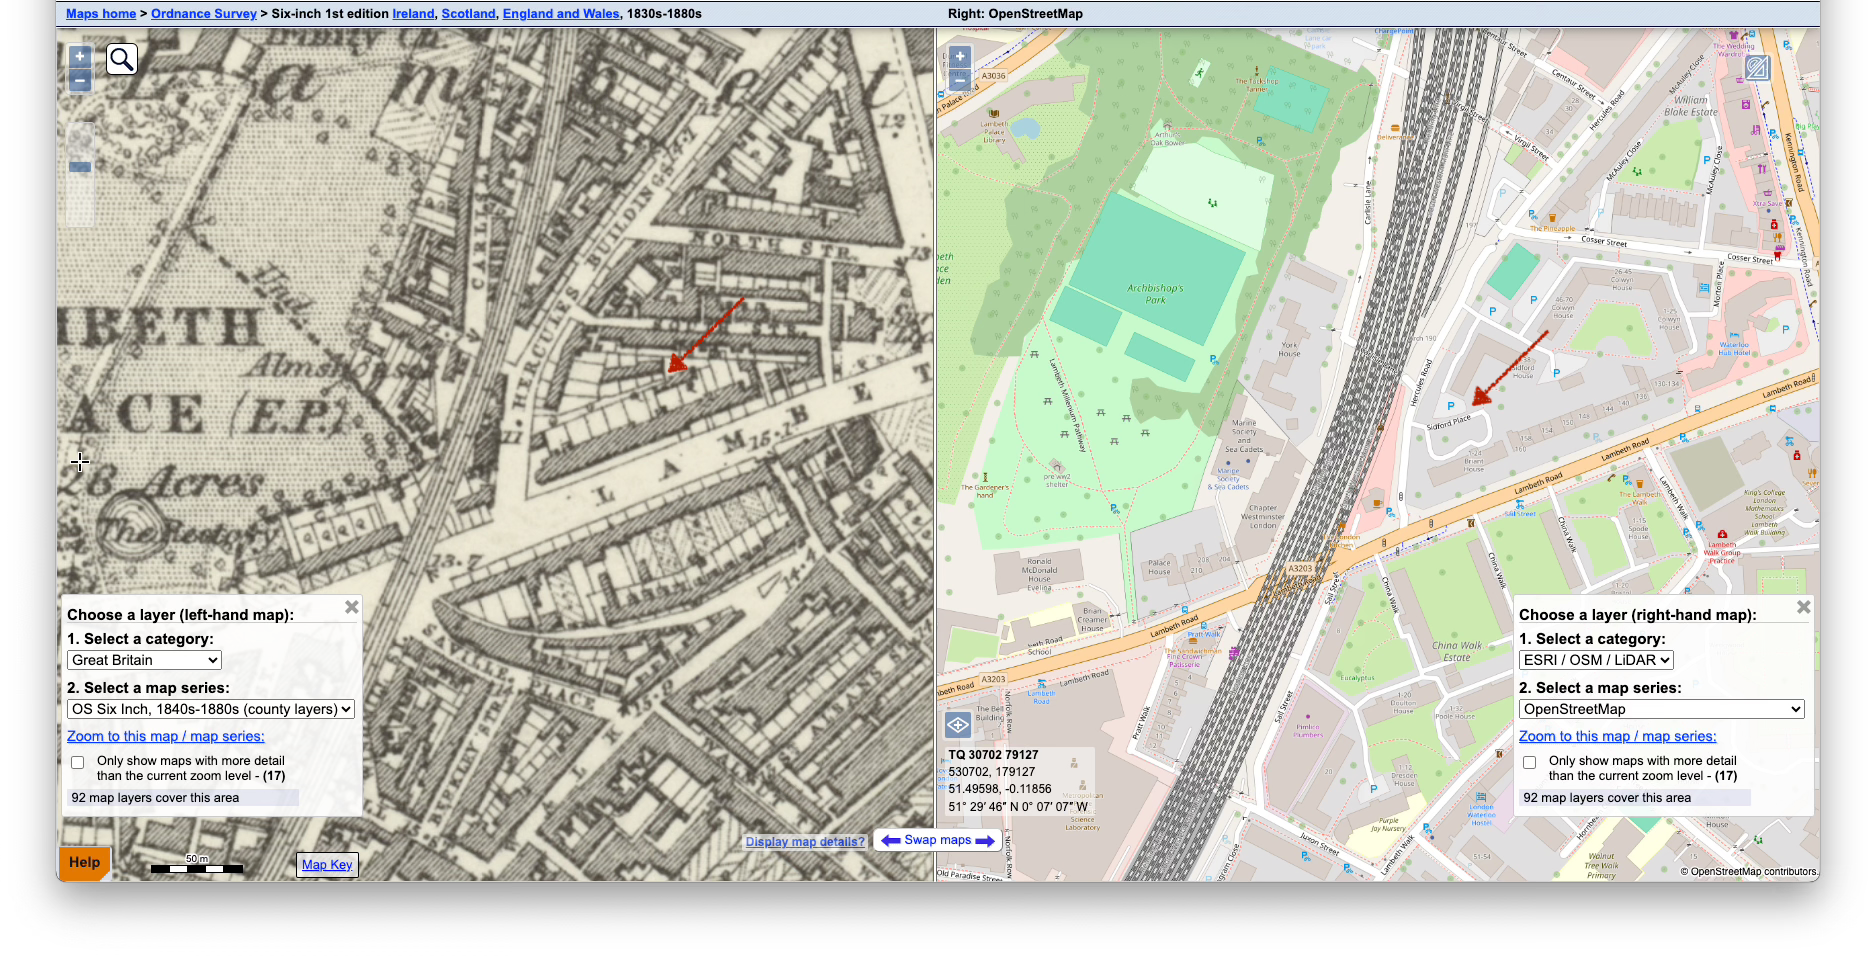Open the Map Key link
The height and width of the screenshot is (956, 1876).
pos(327,865)
